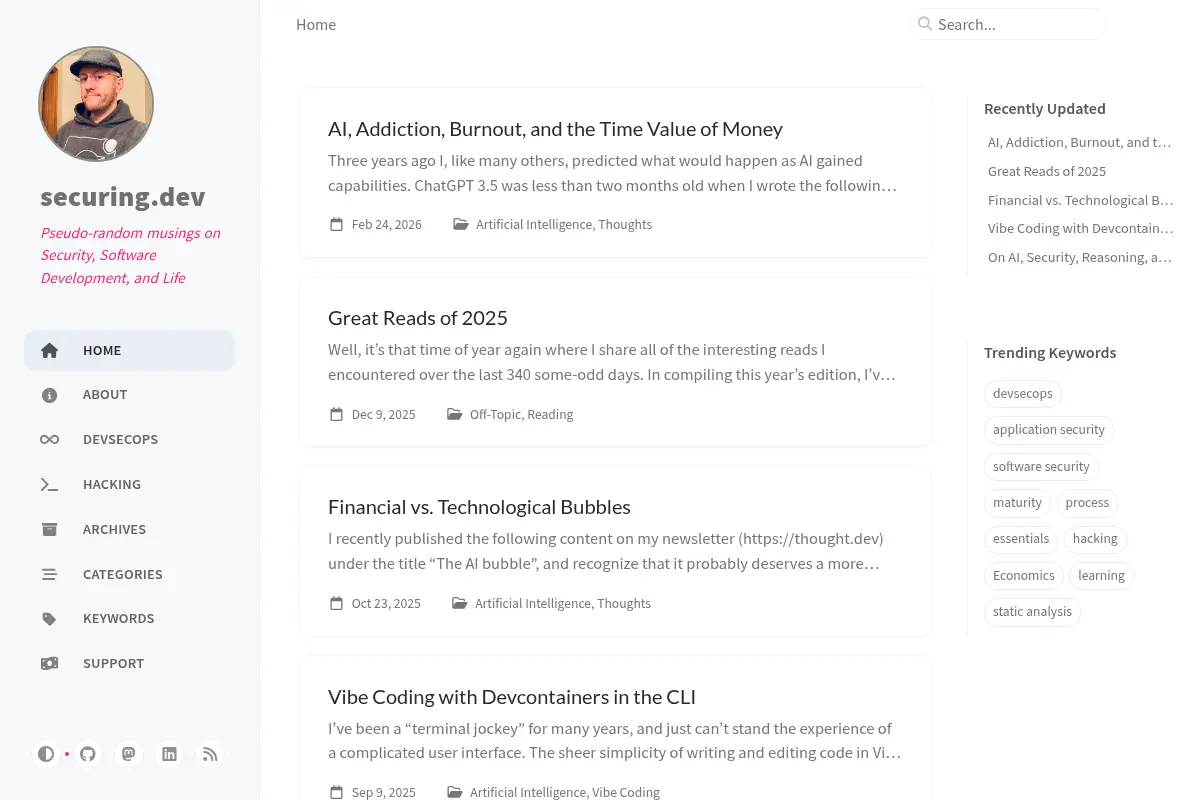Viewport: 1200px width, 800px height.
Task: Click the DevSecOps infinity icon
Action: (x=49, y=440)
